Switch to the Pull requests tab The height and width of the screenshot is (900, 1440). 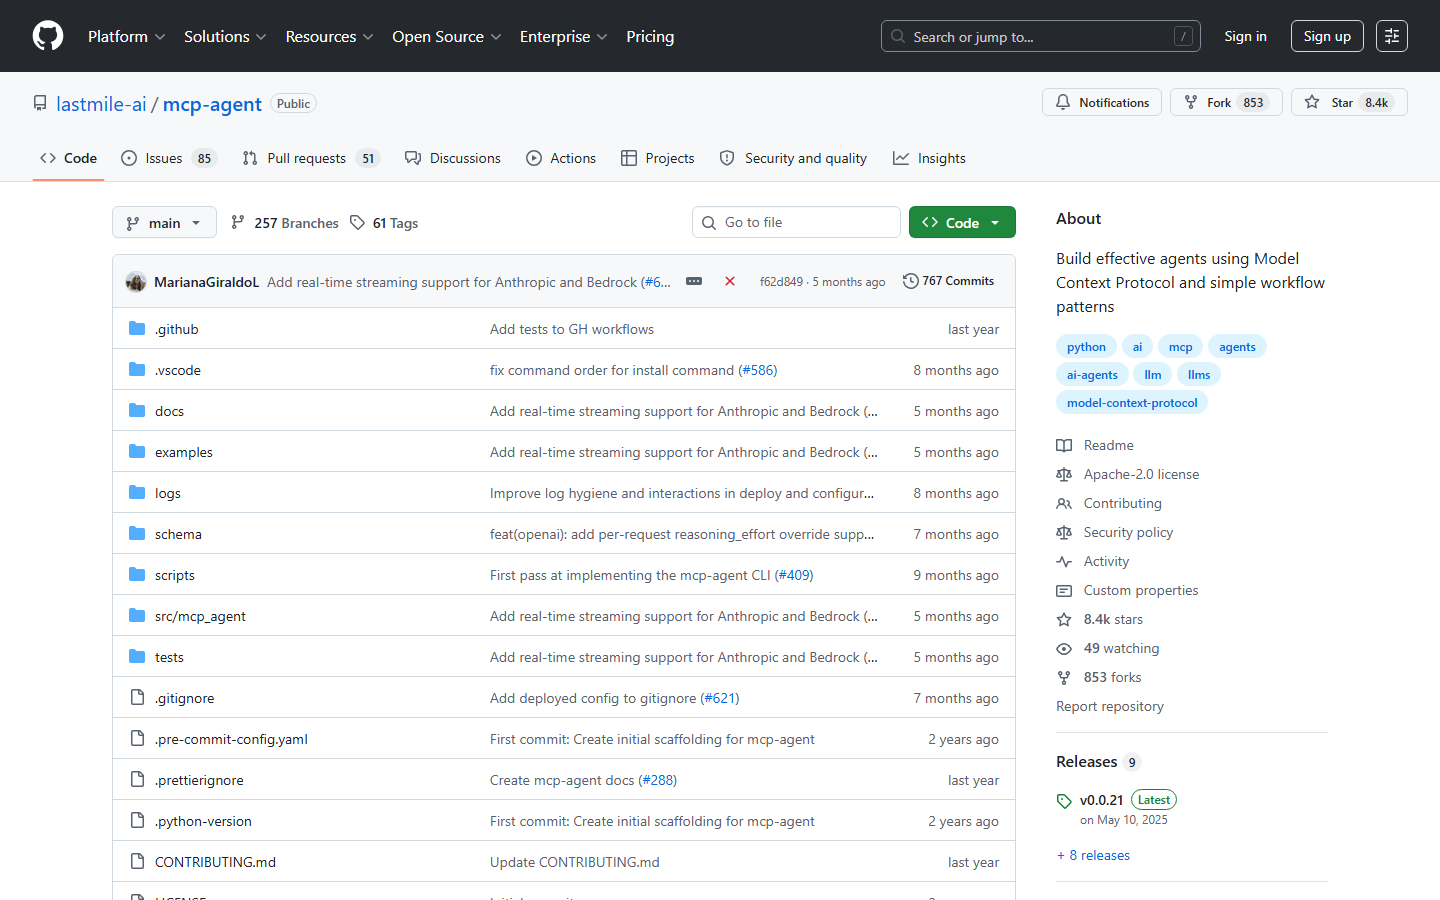[x=311, y=158]
